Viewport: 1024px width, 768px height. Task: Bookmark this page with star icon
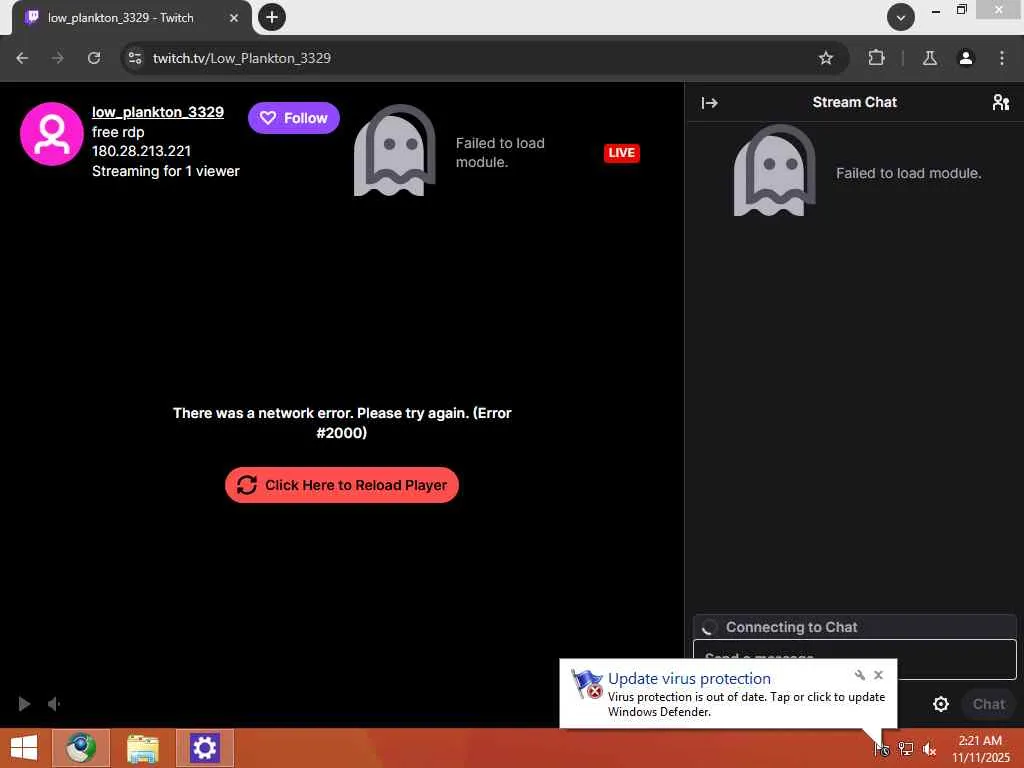(x=825, y=58)
